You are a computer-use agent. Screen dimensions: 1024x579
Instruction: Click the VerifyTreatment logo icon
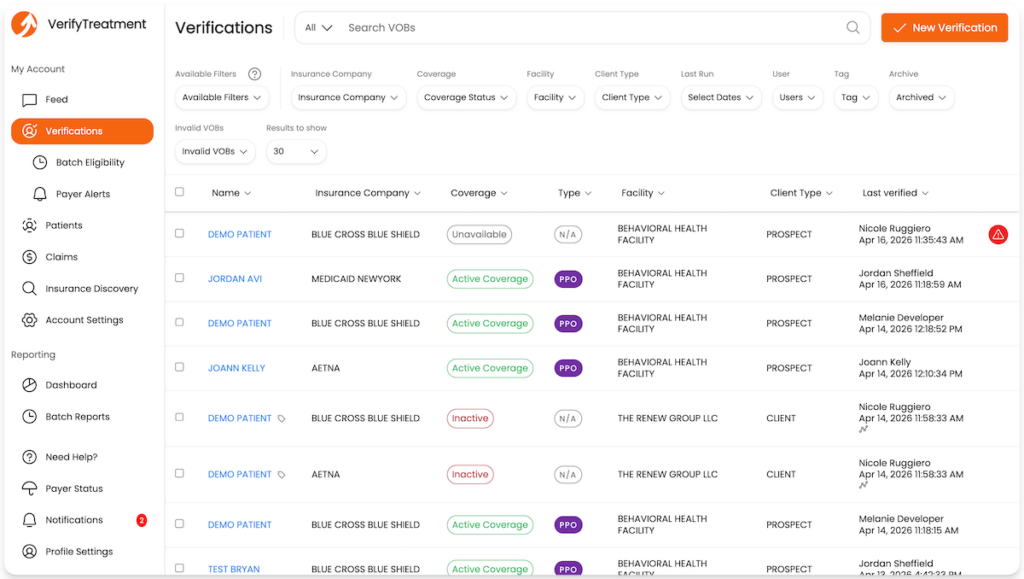(x=24, y=24)
